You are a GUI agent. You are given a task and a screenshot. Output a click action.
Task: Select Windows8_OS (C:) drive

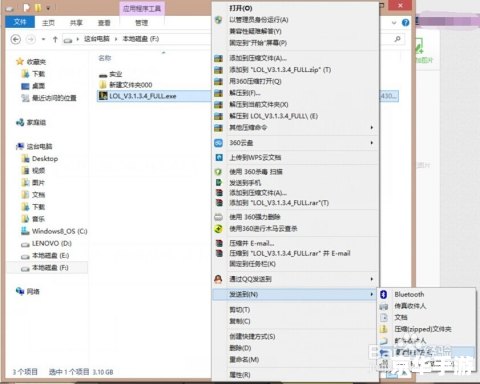coord(59,231)
